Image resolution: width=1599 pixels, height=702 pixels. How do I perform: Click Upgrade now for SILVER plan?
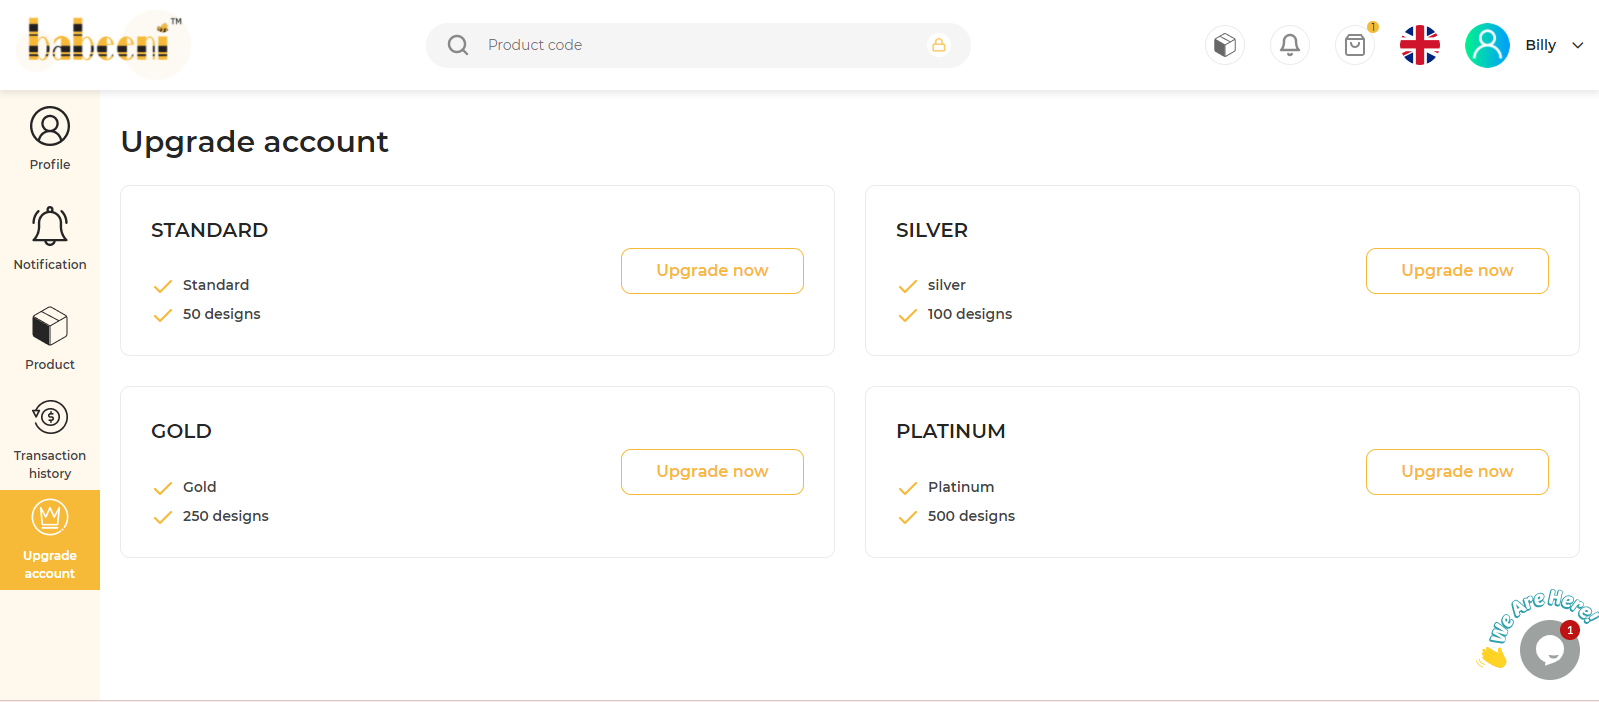pyautogui.click(x=1457, y=271)
